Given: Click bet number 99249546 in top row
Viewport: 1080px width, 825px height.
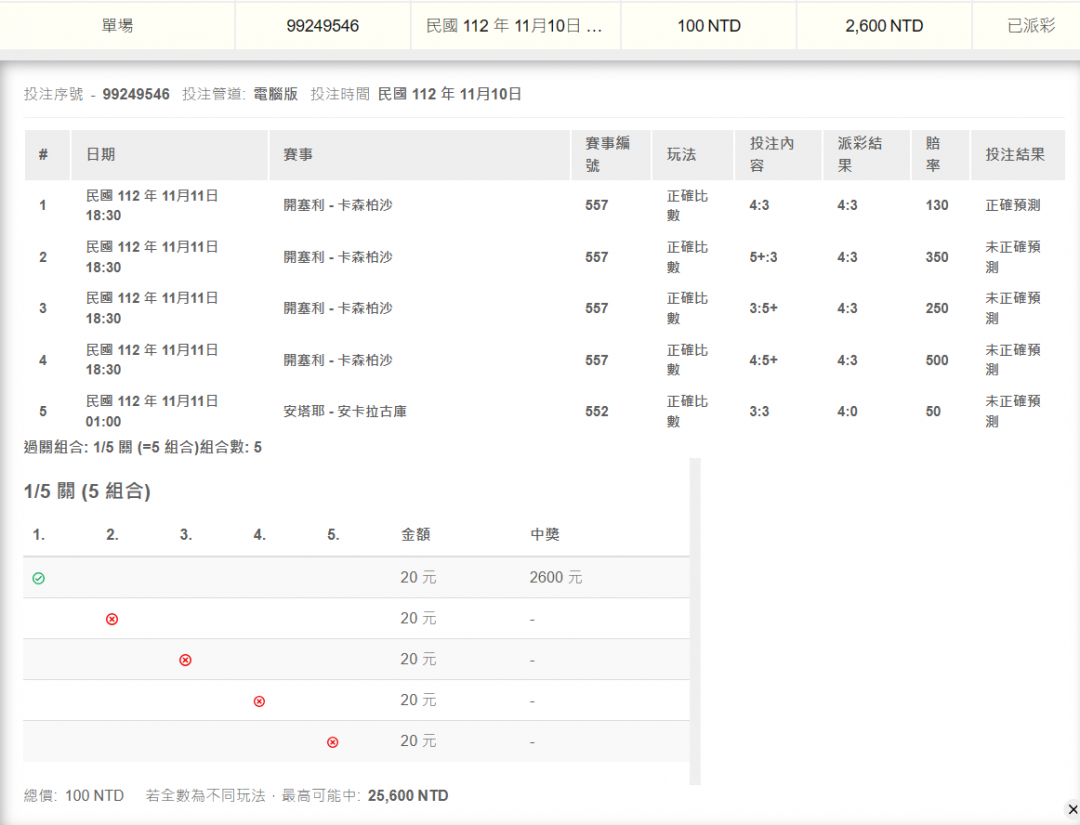Looking at the screenshot, I should [x=323, y=26].
